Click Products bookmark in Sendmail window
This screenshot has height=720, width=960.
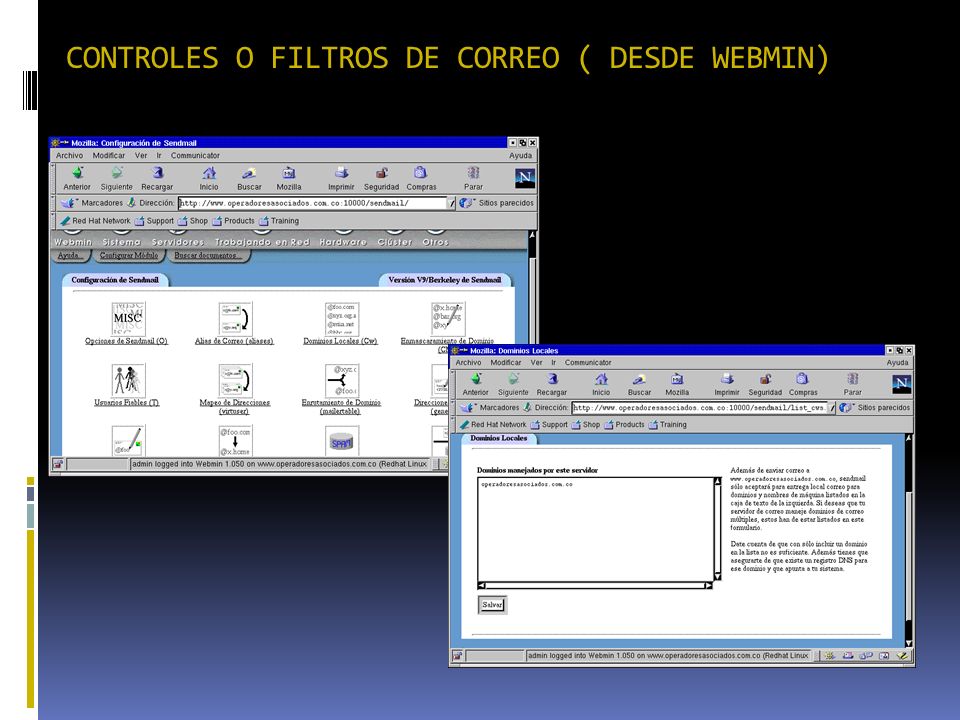click(x=233, y=221)
